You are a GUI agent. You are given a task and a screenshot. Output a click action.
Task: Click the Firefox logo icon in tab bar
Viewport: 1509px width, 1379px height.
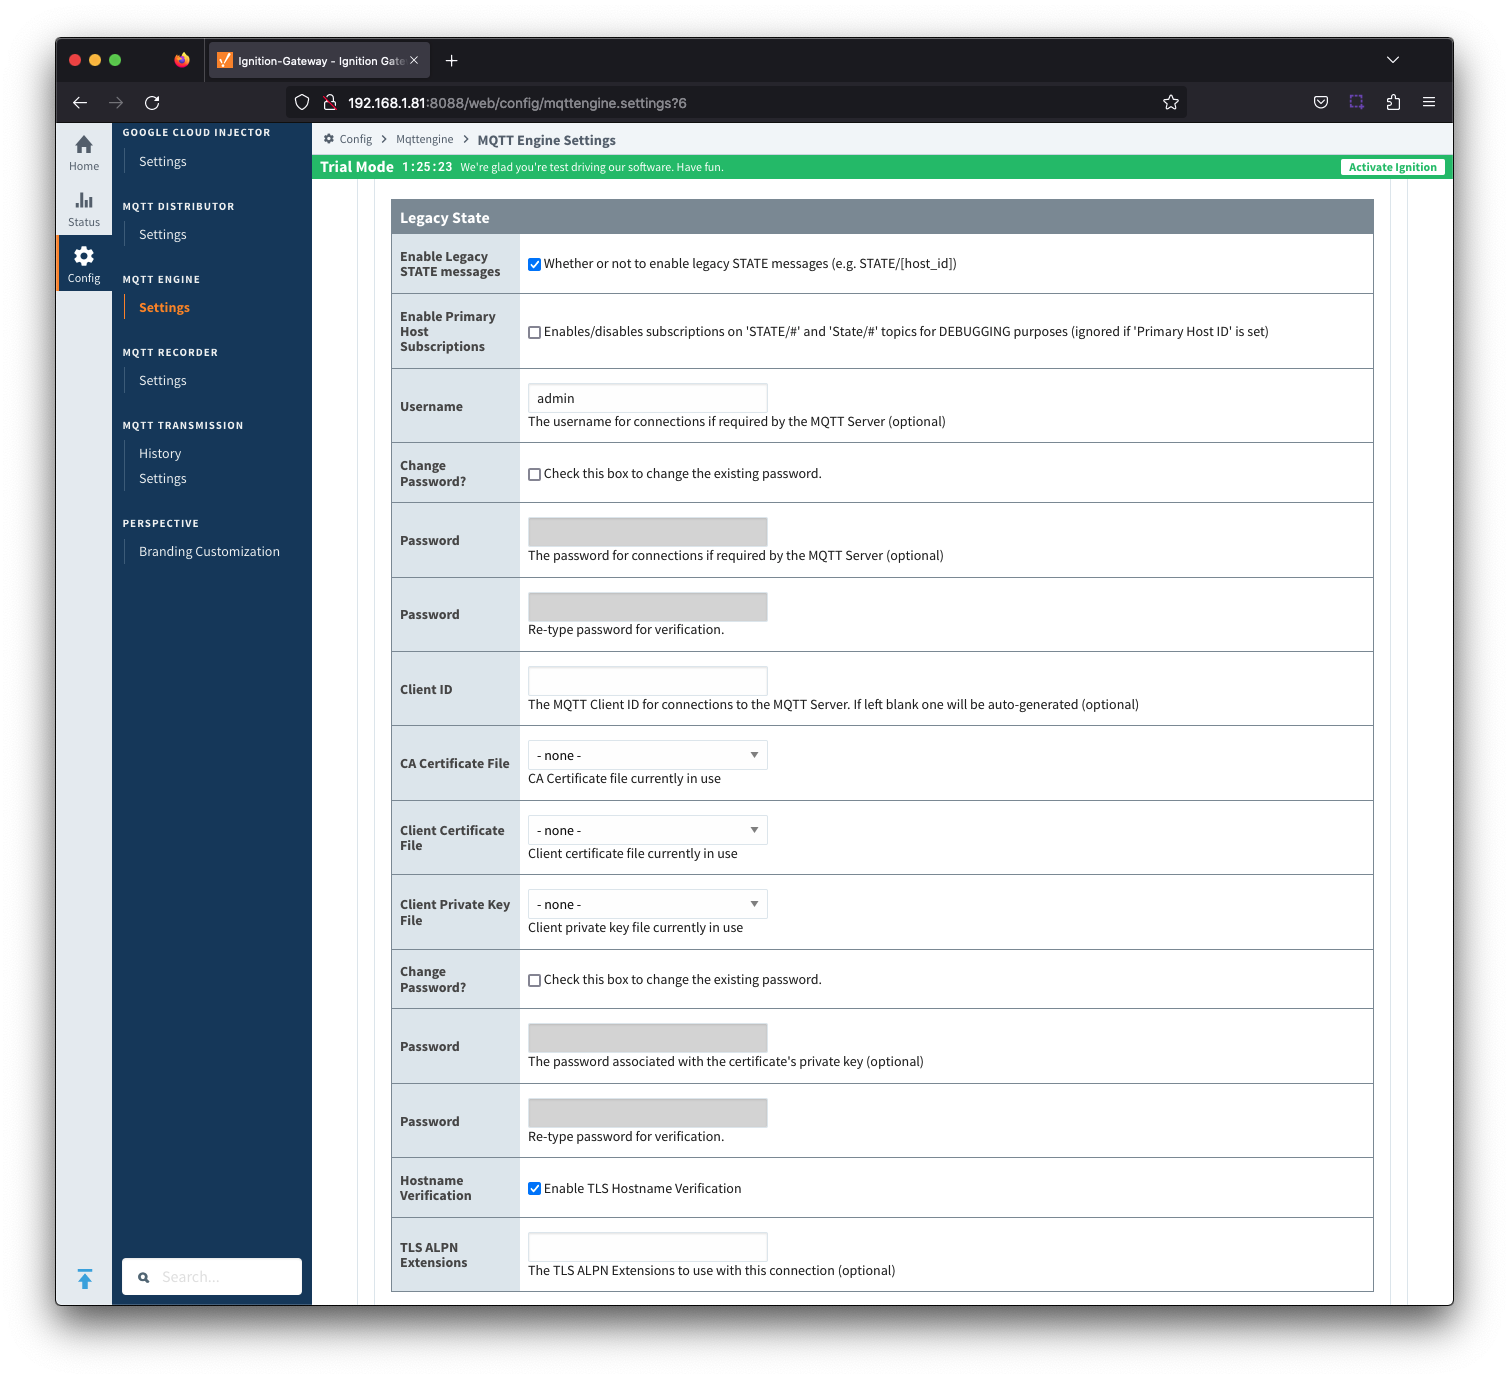[182, 60]
